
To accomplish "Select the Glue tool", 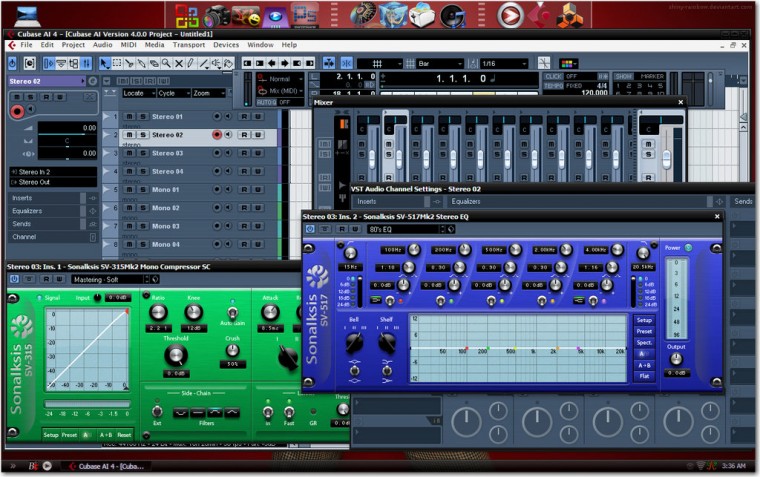I will (142, 64).
